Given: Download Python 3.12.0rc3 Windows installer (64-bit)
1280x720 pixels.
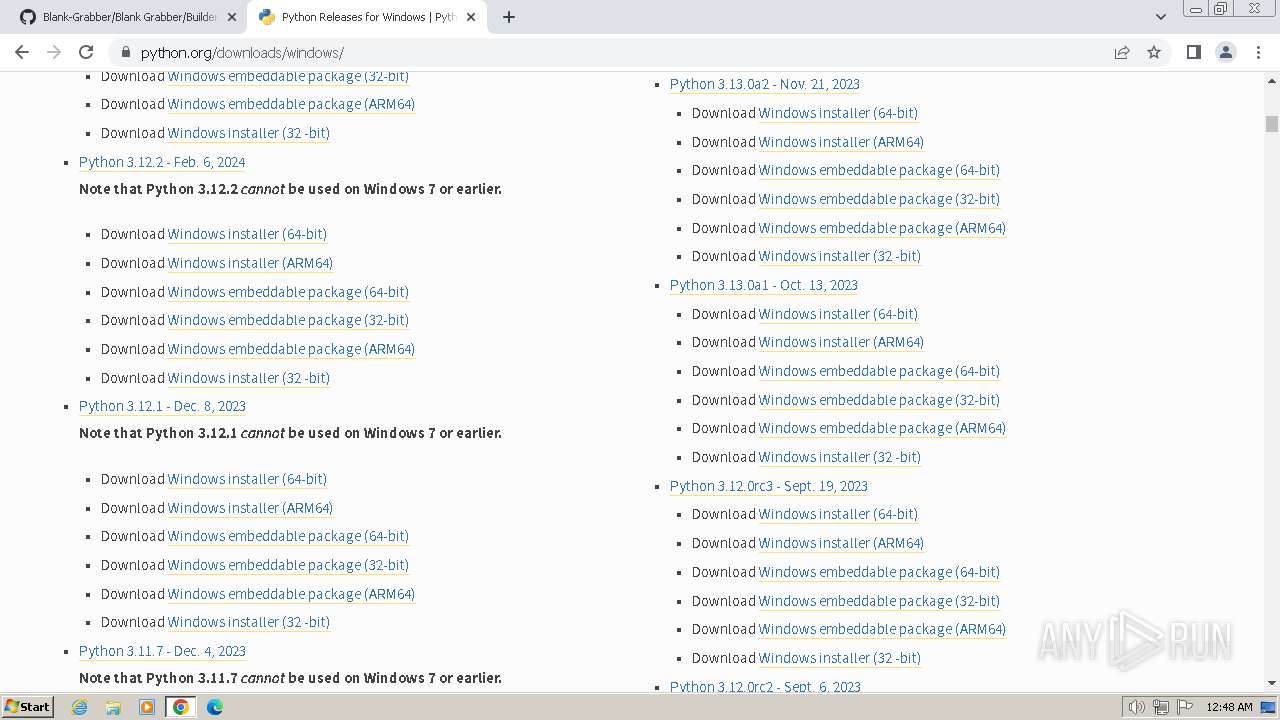Looking at the screenshot, I should pos(838,514).
